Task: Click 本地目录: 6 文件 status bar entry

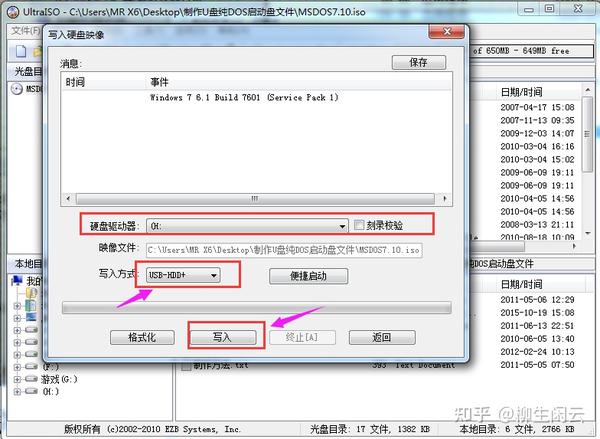Action: click(517, 429)
